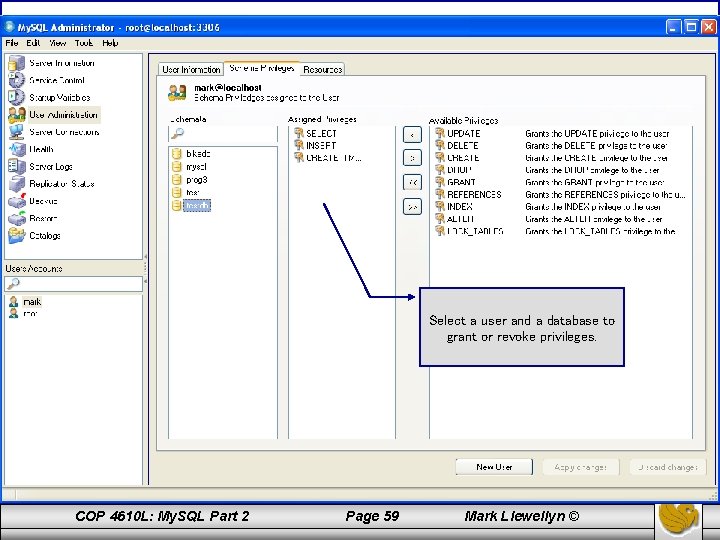This screenshot has height=540, width=720.
Task: Select the User Administration sidebar icon
Action: [17, 115]
